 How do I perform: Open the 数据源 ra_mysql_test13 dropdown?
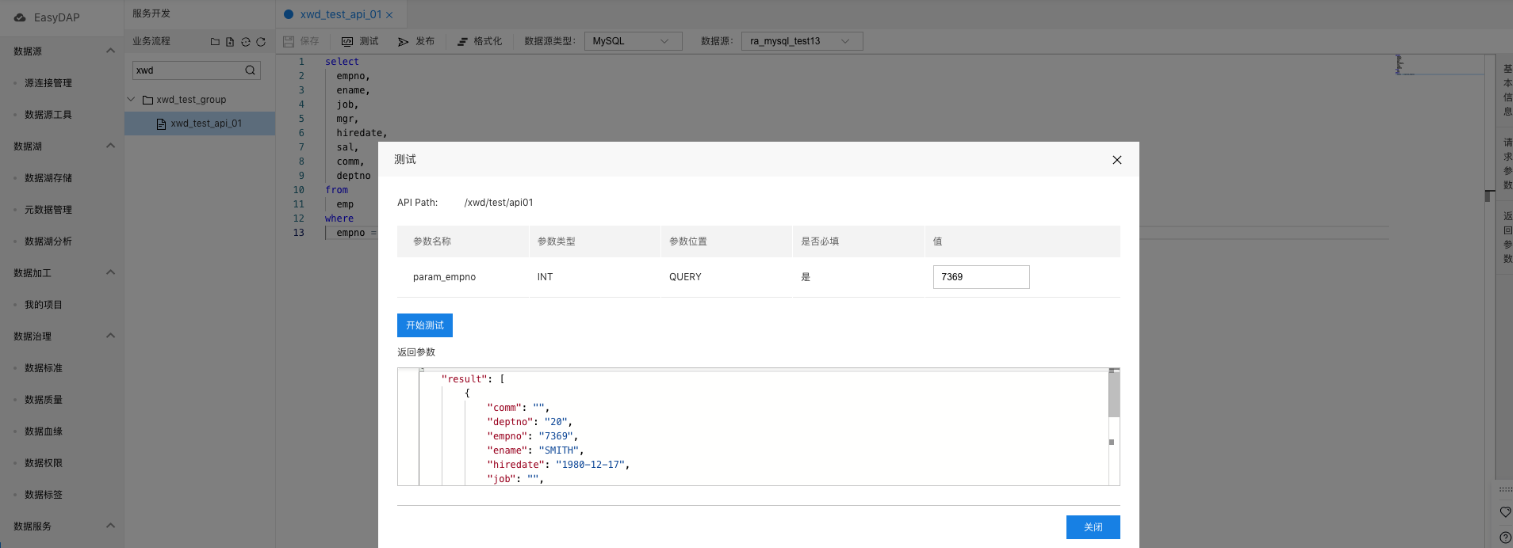(802, 41)
